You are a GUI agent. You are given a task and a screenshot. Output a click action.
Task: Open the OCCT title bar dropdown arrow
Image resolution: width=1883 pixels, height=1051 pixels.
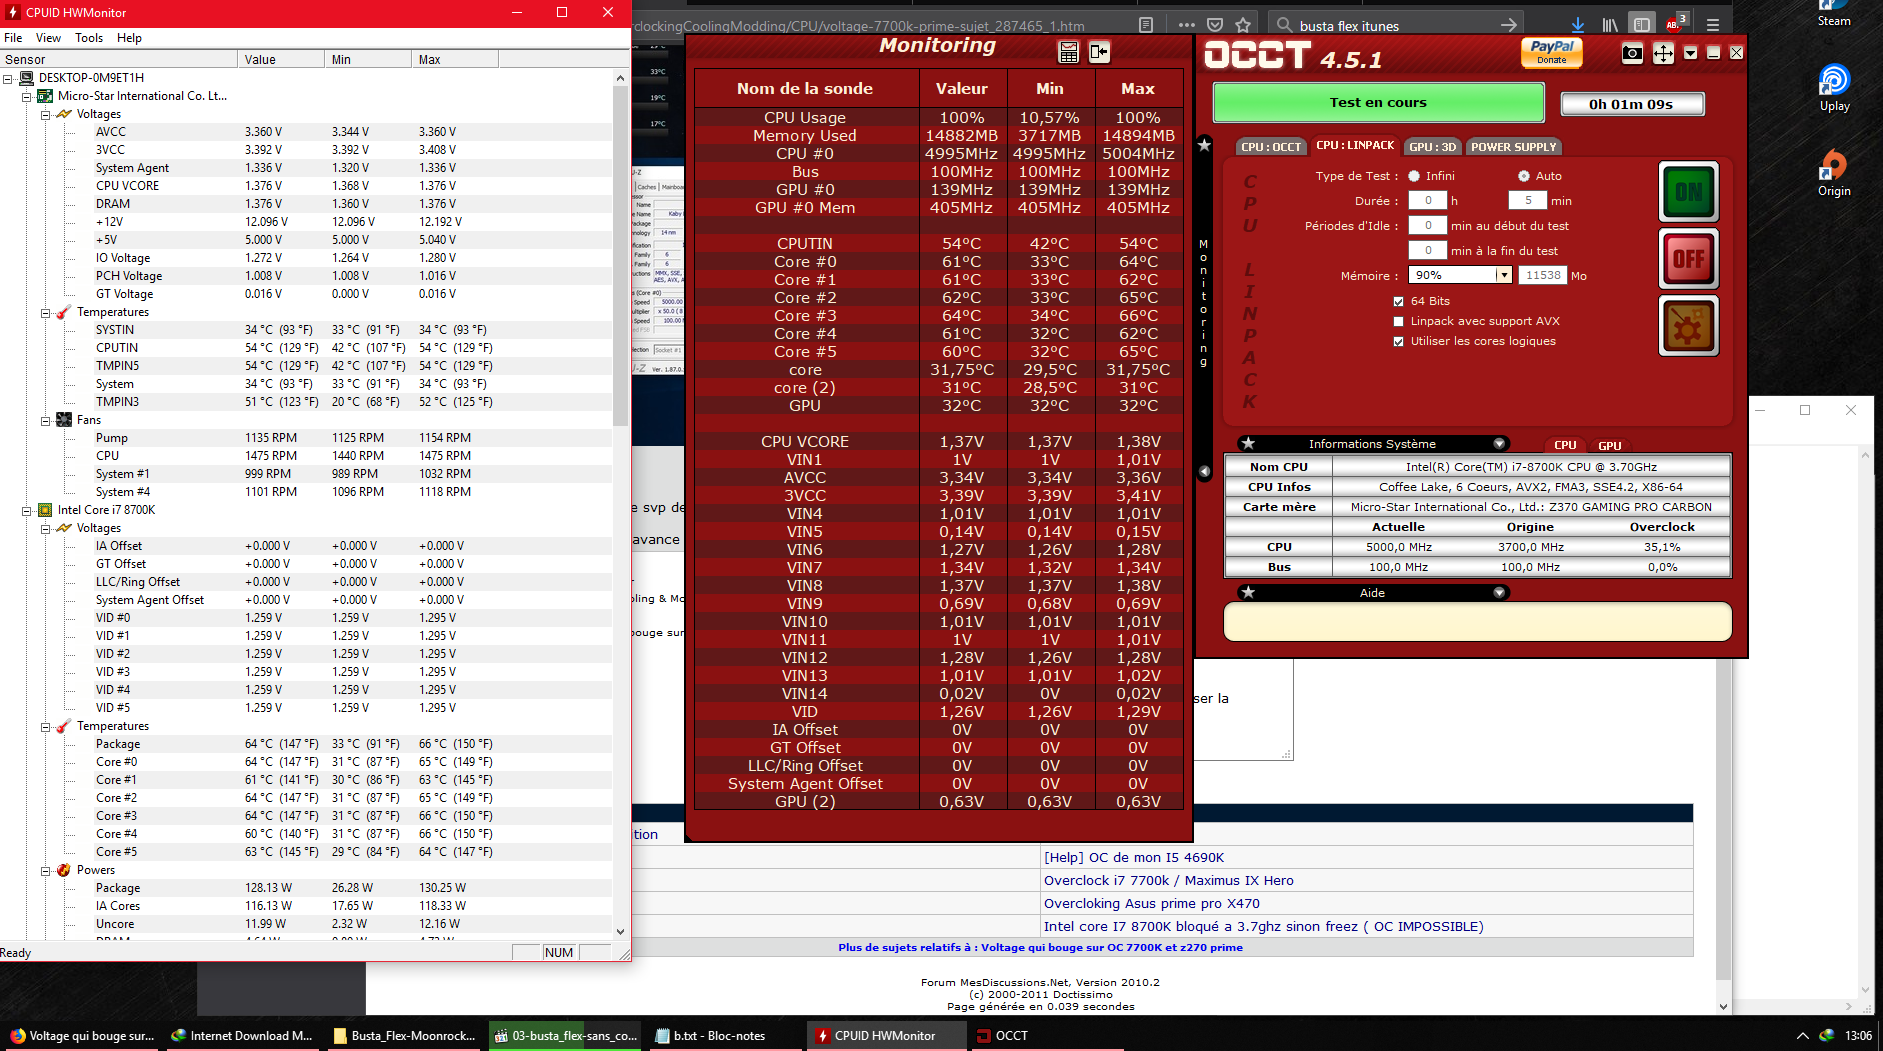click(x=1691, y=53)
